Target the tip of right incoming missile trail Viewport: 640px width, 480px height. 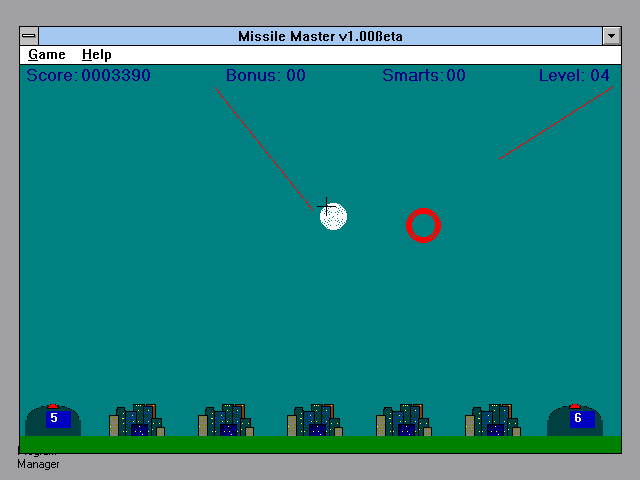tap(500, 158)
